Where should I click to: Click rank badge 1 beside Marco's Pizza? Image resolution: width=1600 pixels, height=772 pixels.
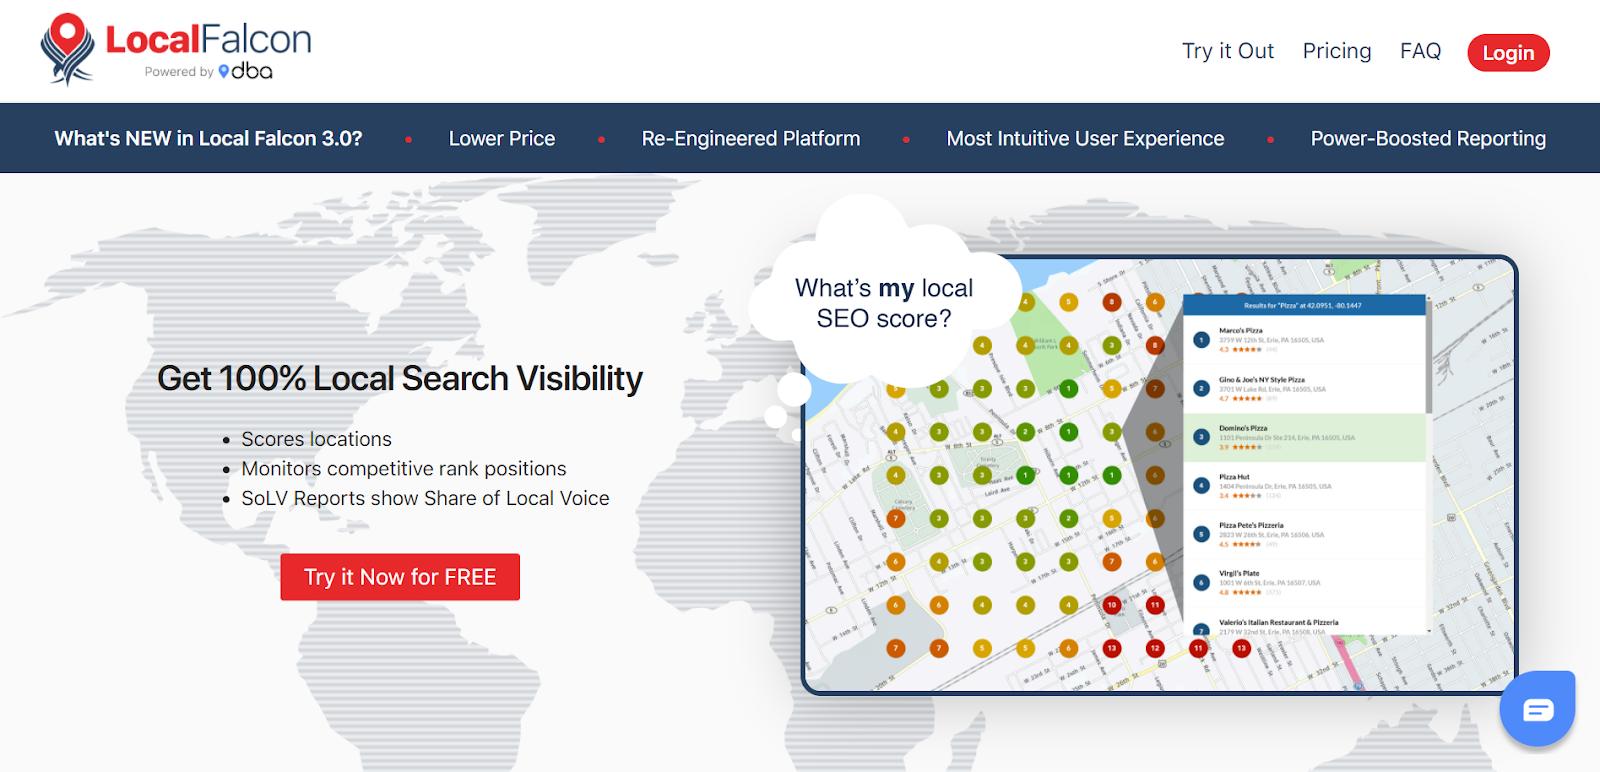point(1202,340)
